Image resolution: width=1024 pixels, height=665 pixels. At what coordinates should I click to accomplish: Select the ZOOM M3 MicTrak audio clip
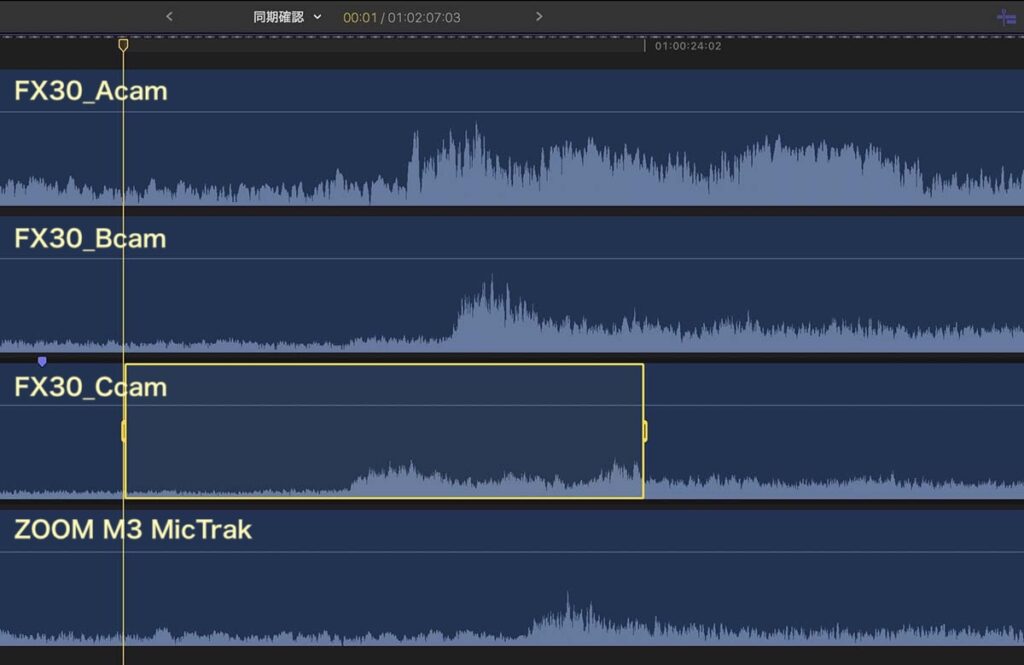click(x=512, y=578)
